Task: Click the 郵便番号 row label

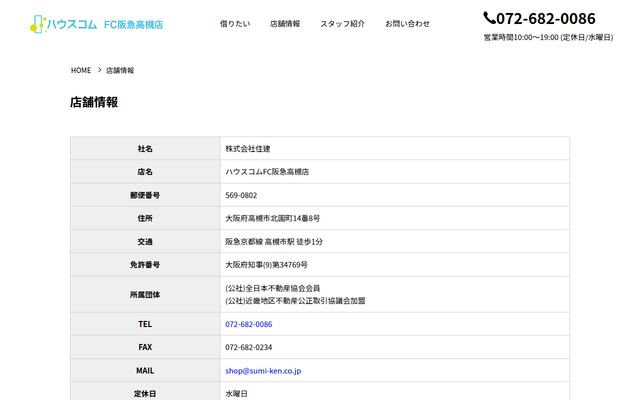Action: pos(145,195)
